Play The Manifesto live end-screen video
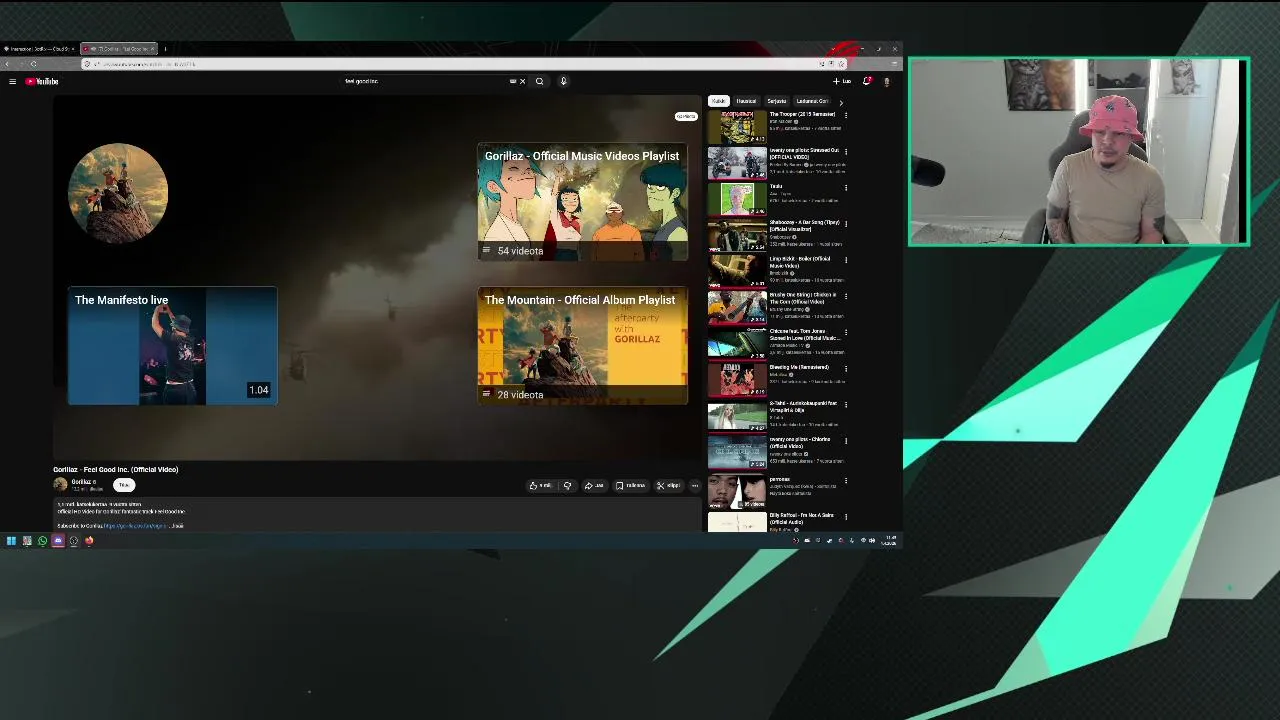Viewport: 1280px width, 720px height. (x=172, y=346)
